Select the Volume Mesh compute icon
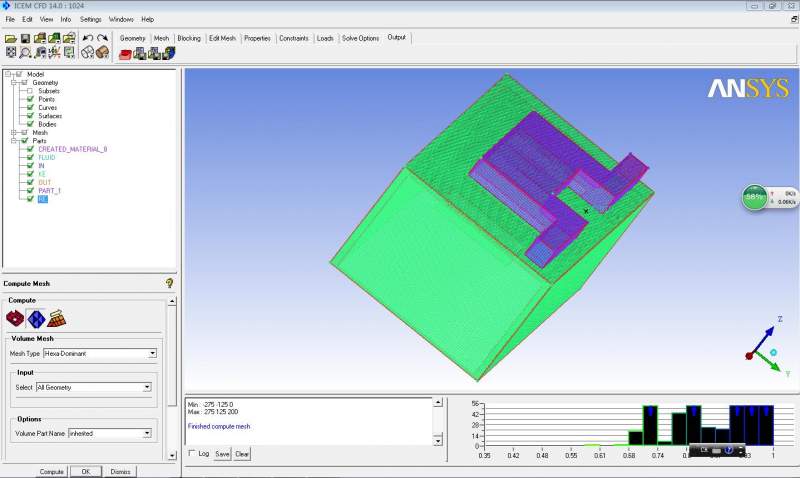The height and width of the screenshot is (478, 800). point(36,319)
